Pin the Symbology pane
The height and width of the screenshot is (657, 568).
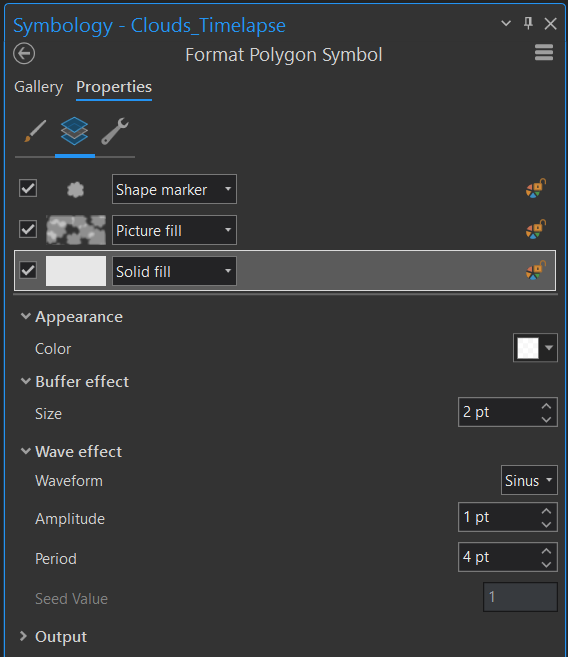tap(528, 23)
